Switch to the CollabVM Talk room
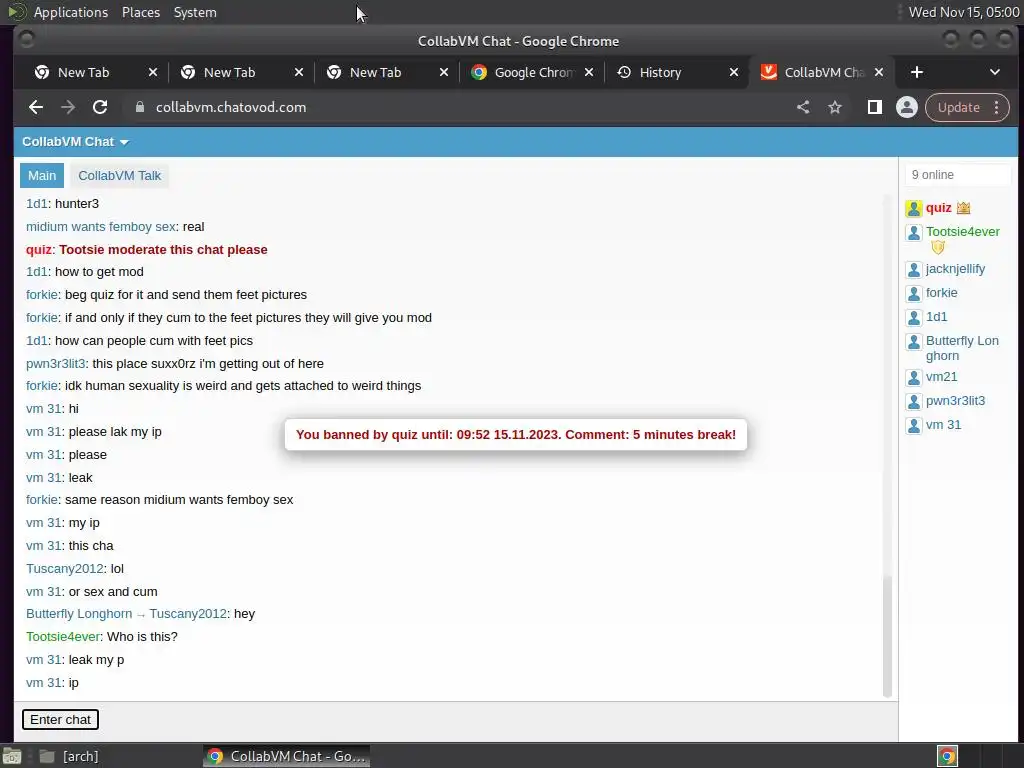 pyautogui.click(x=120, y=176)
